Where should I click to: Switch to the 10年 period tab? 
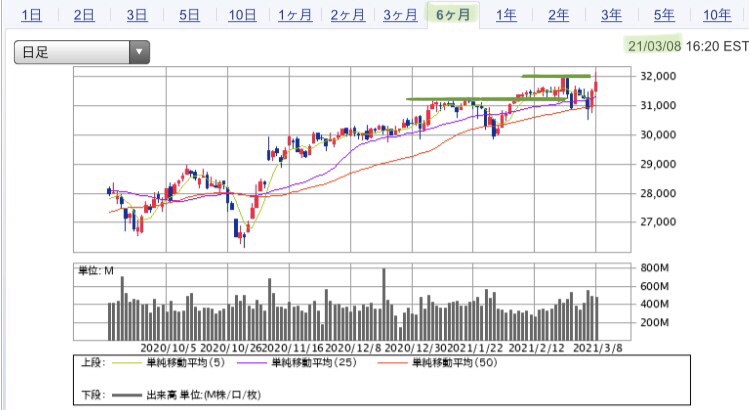point(716,15)
